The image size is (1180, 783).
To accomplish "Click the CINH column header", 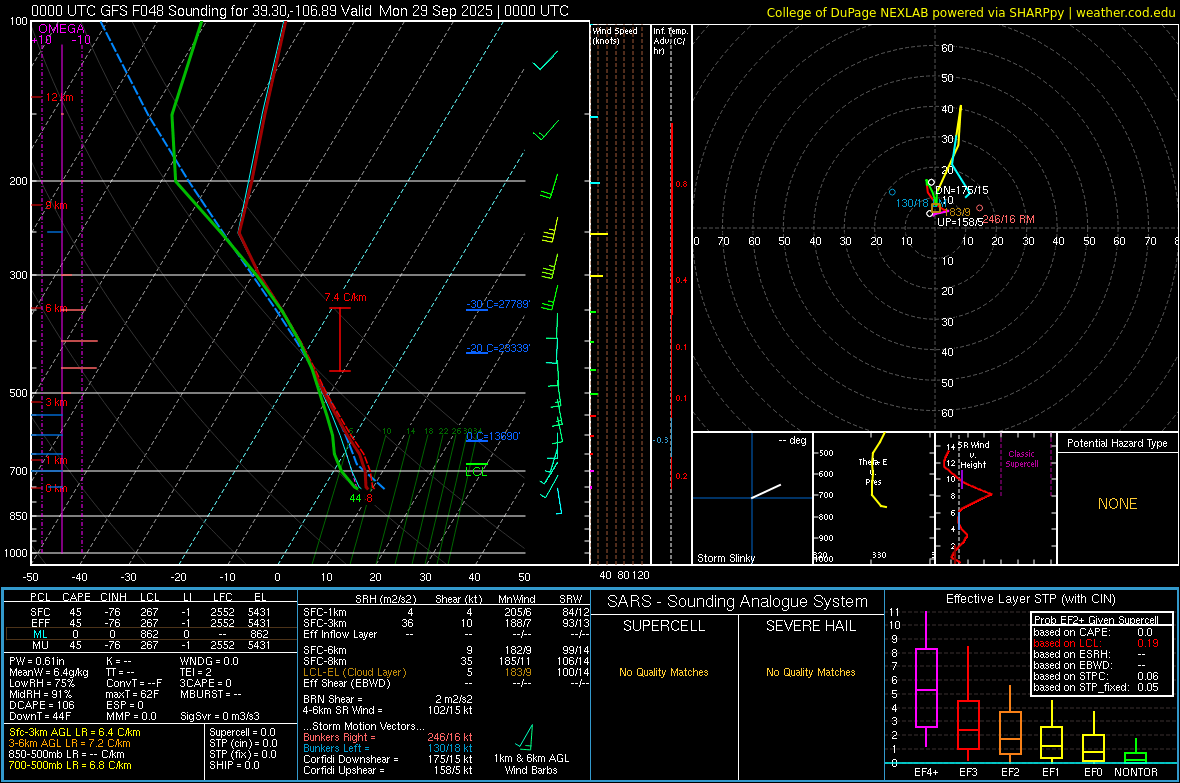I will click(114, 598).
